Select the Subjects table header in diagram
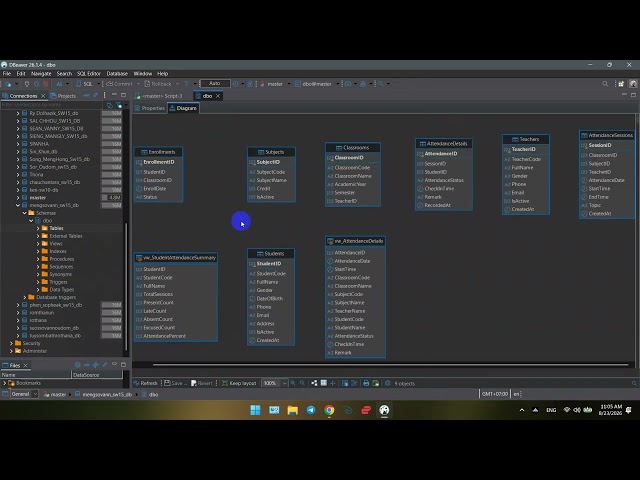The width and height of the screenshot is (640, 480). (271, 152)
